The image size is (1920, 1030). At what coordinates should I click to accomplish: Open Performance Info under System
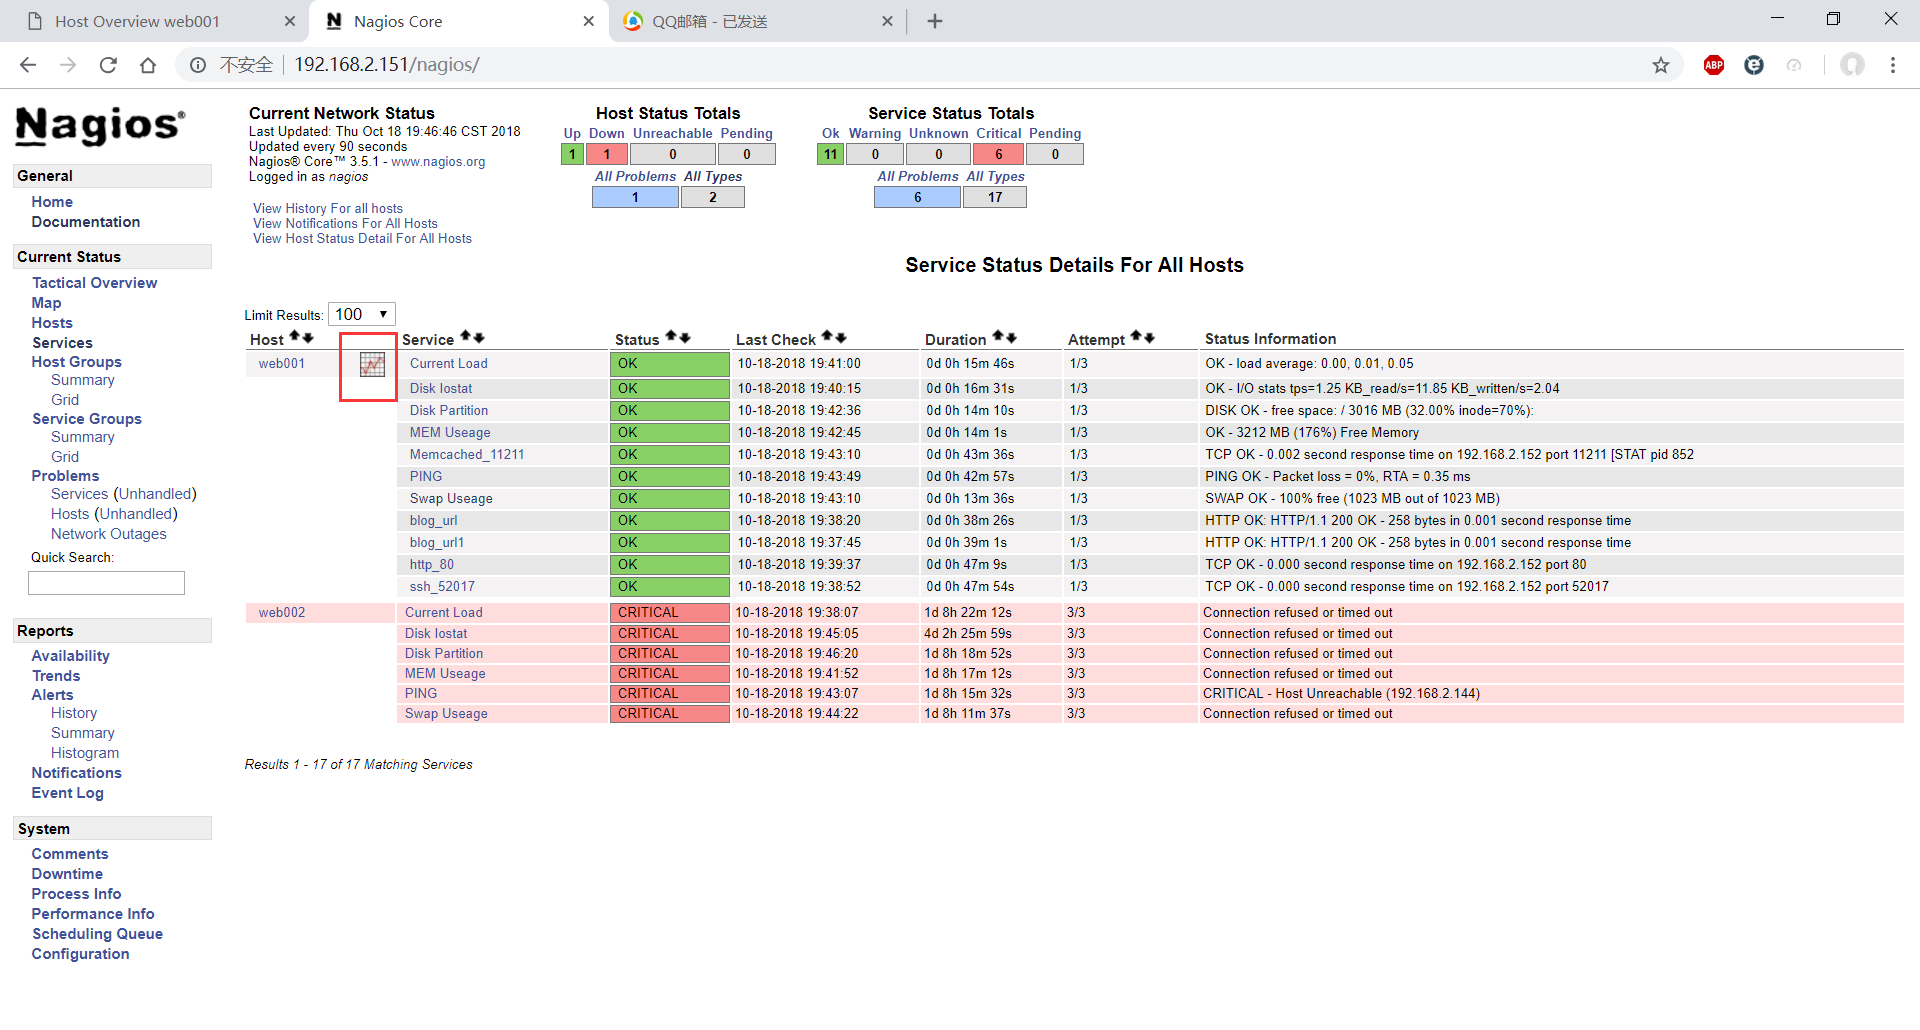click(93, 914)
